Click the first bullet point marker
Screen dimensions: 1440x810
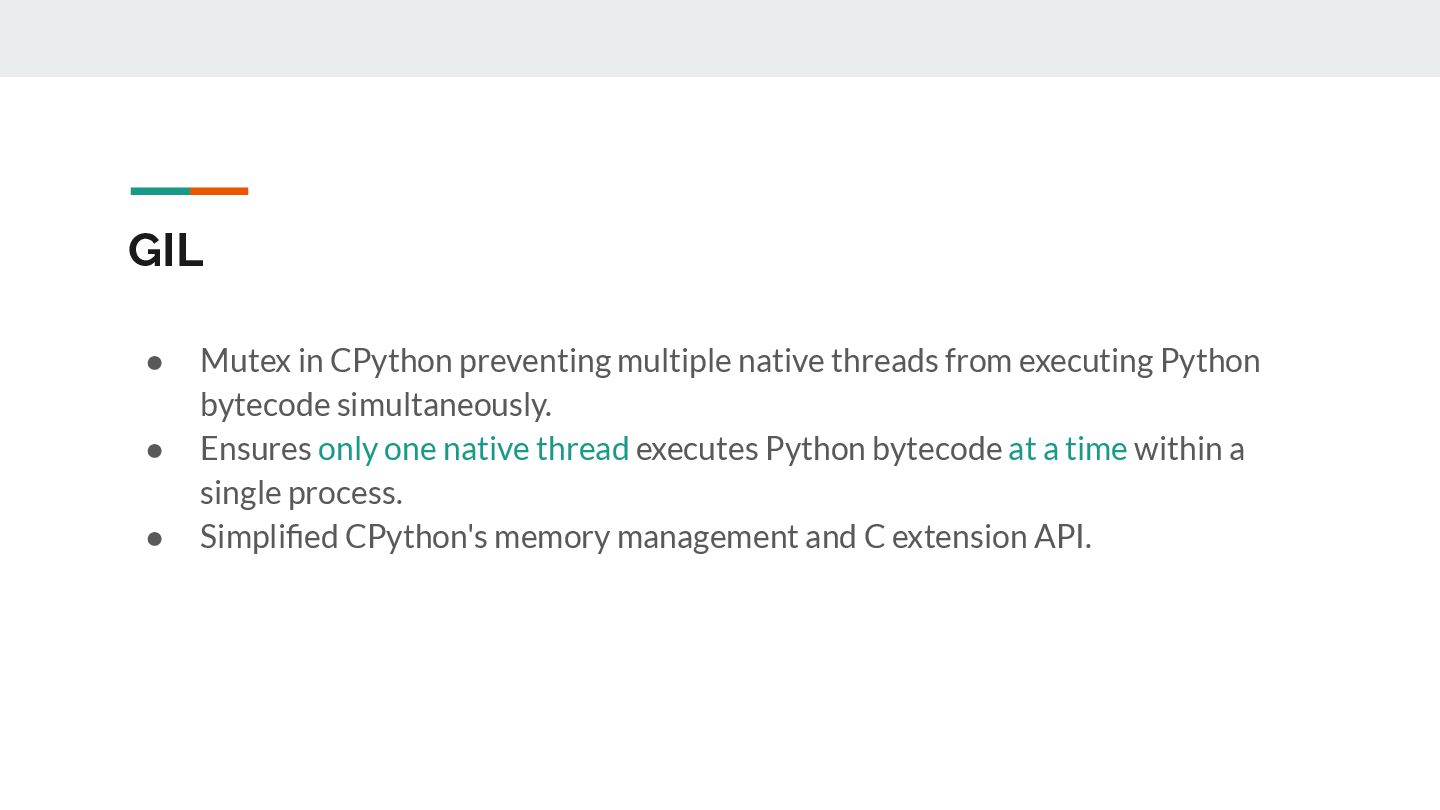(155, 361)
